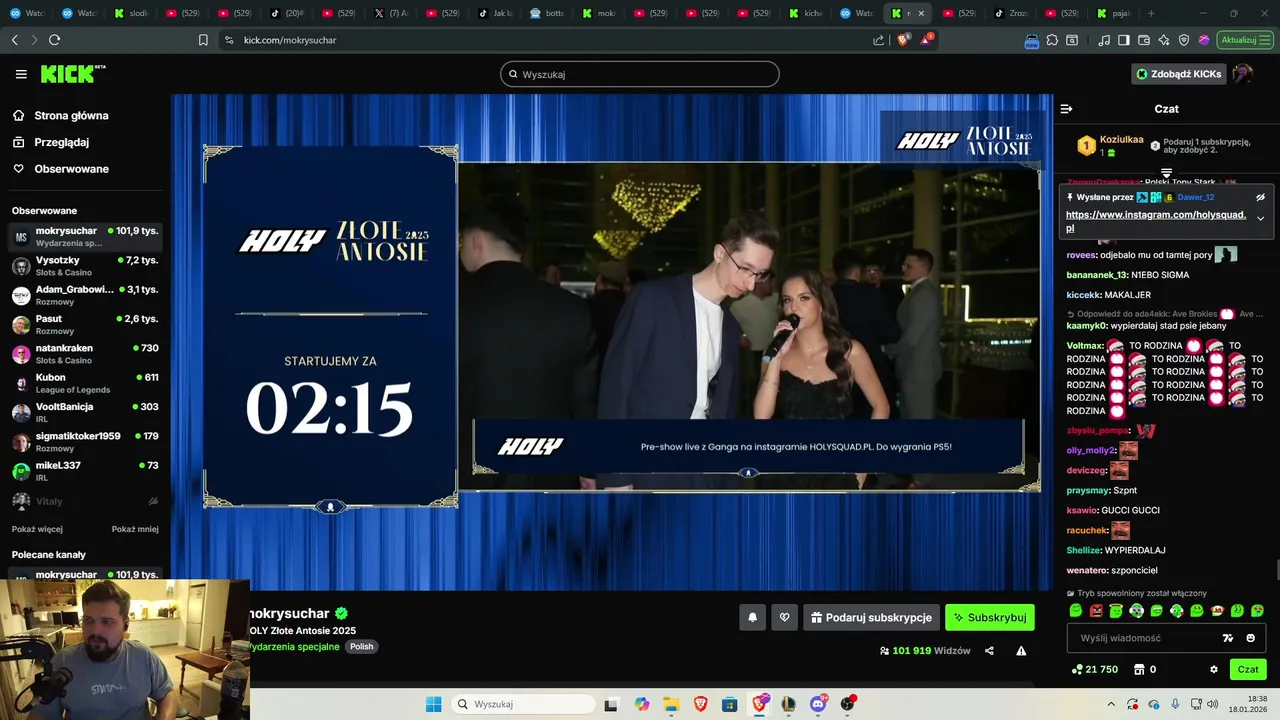
Task: Open Strona główna in sidebar
Action: coord(62,116)
